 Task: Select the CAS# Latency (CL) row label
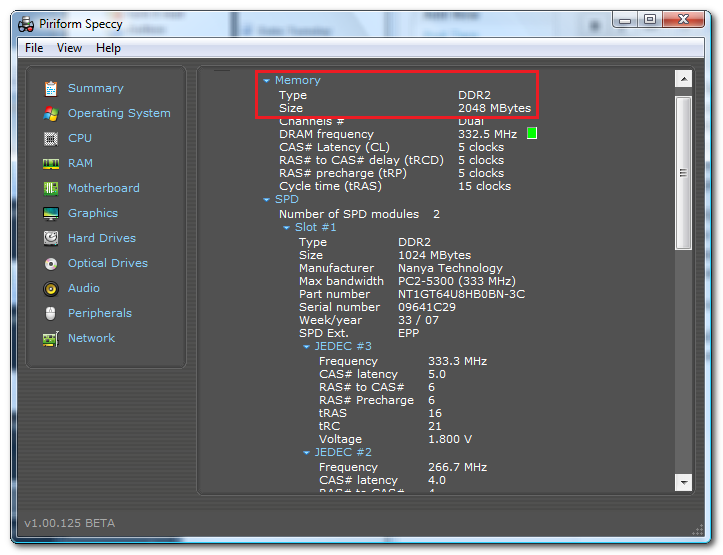click(x=334, y=147)
